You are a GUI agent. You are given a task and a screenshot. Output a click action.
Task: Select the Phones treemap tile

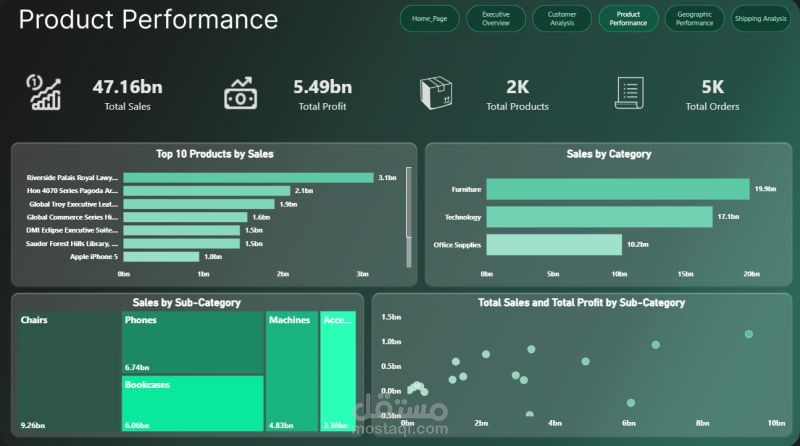pos(193,342)
